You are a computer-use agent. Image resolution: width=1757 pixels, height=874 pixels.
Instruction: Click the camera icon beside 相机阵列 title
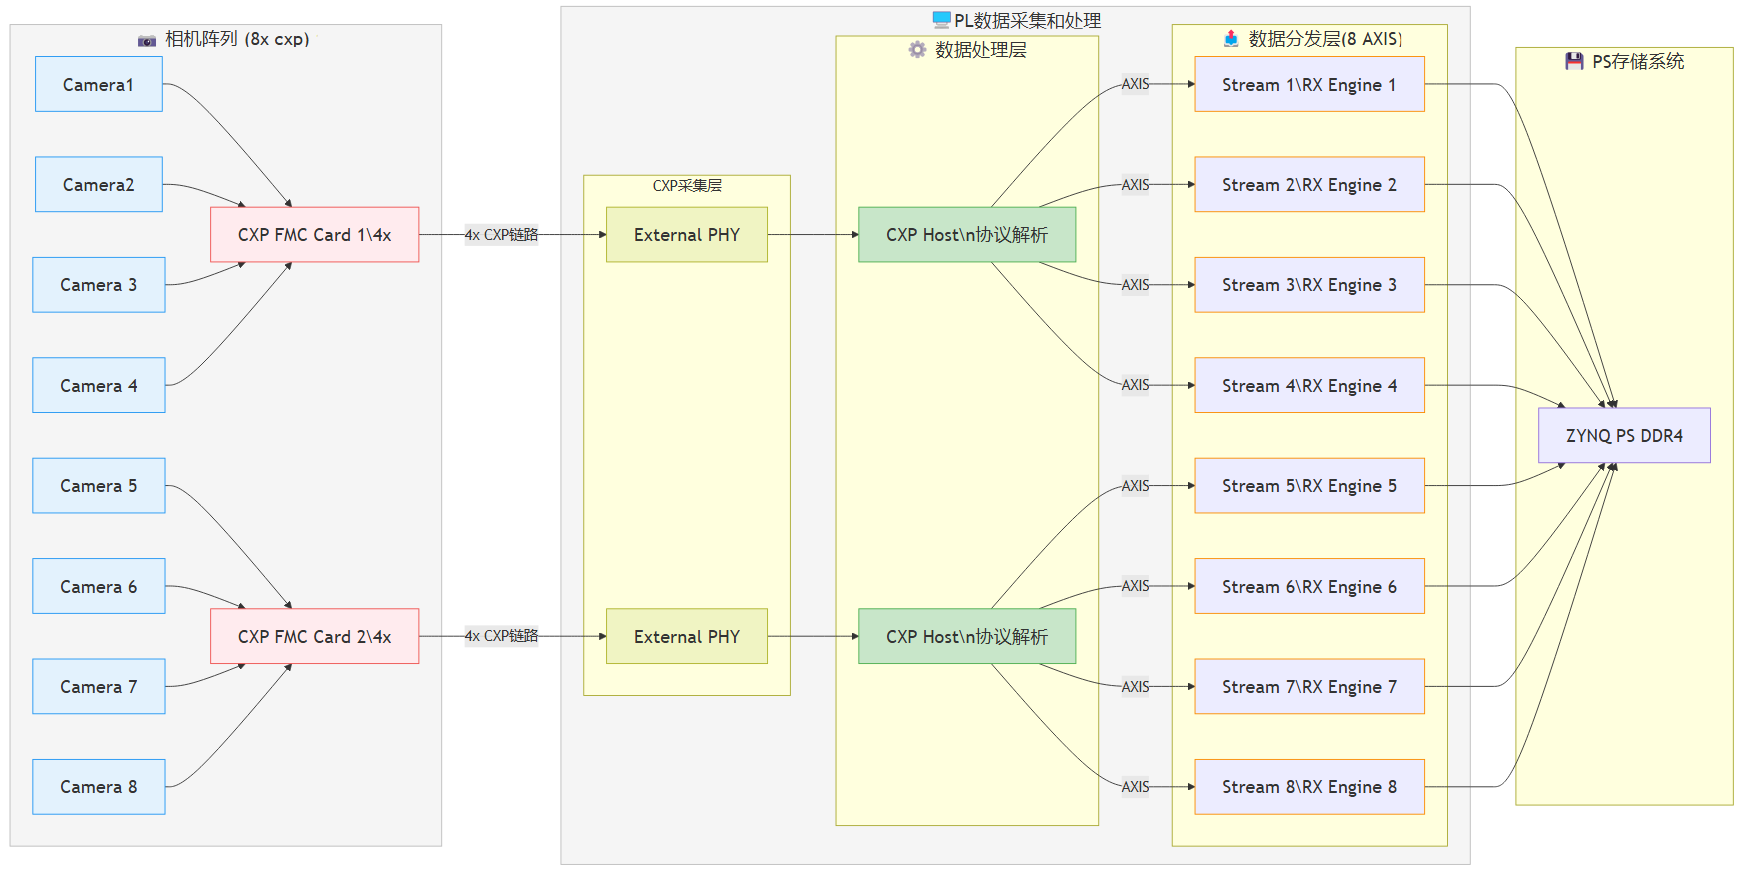coord(147,40)
